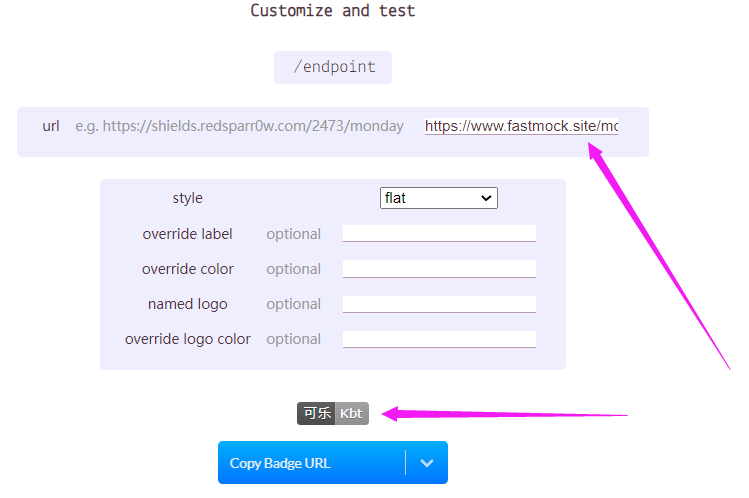Click the override color caption text

point(187,269)
